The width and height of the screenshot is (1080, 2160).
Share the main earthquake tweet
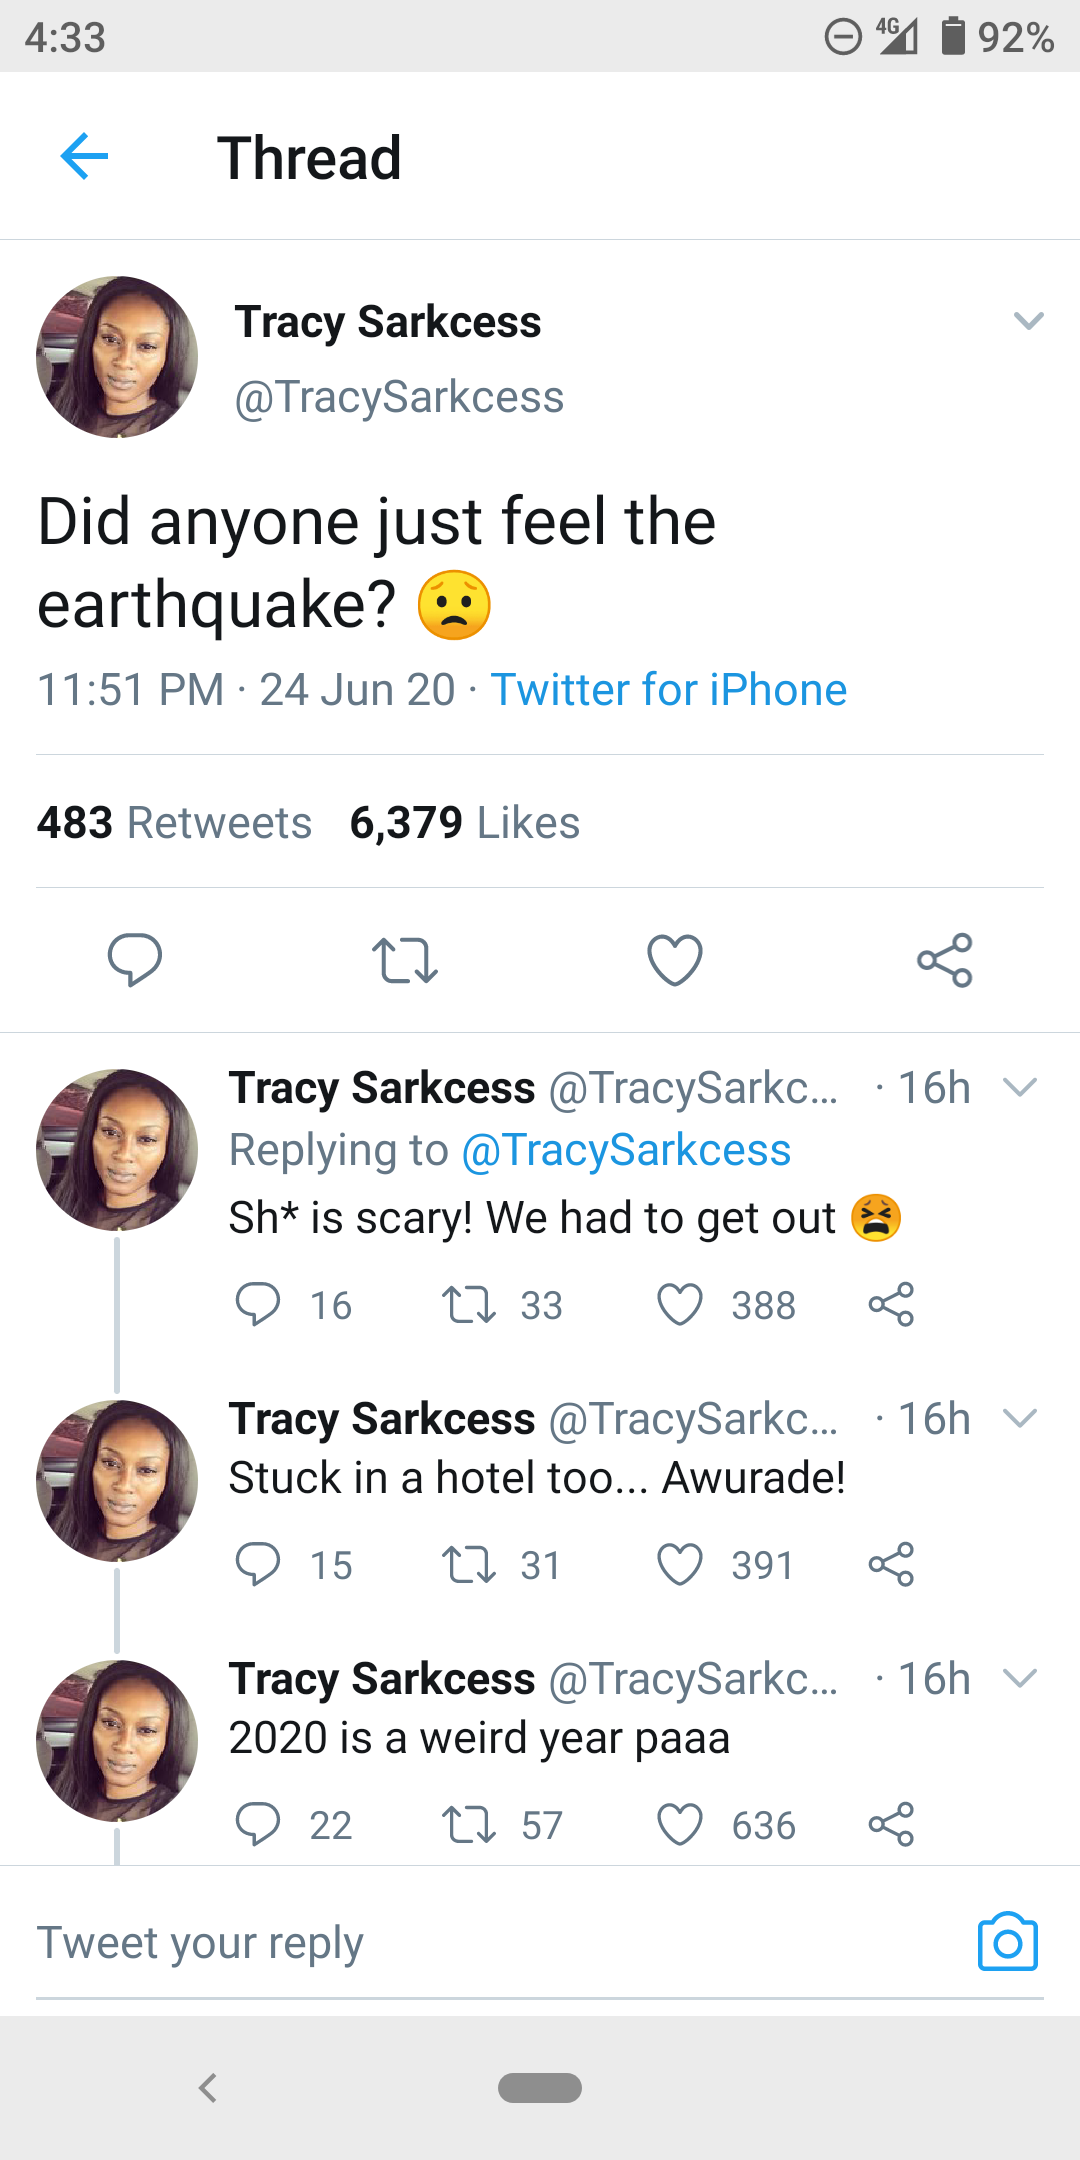click(944, 960)
